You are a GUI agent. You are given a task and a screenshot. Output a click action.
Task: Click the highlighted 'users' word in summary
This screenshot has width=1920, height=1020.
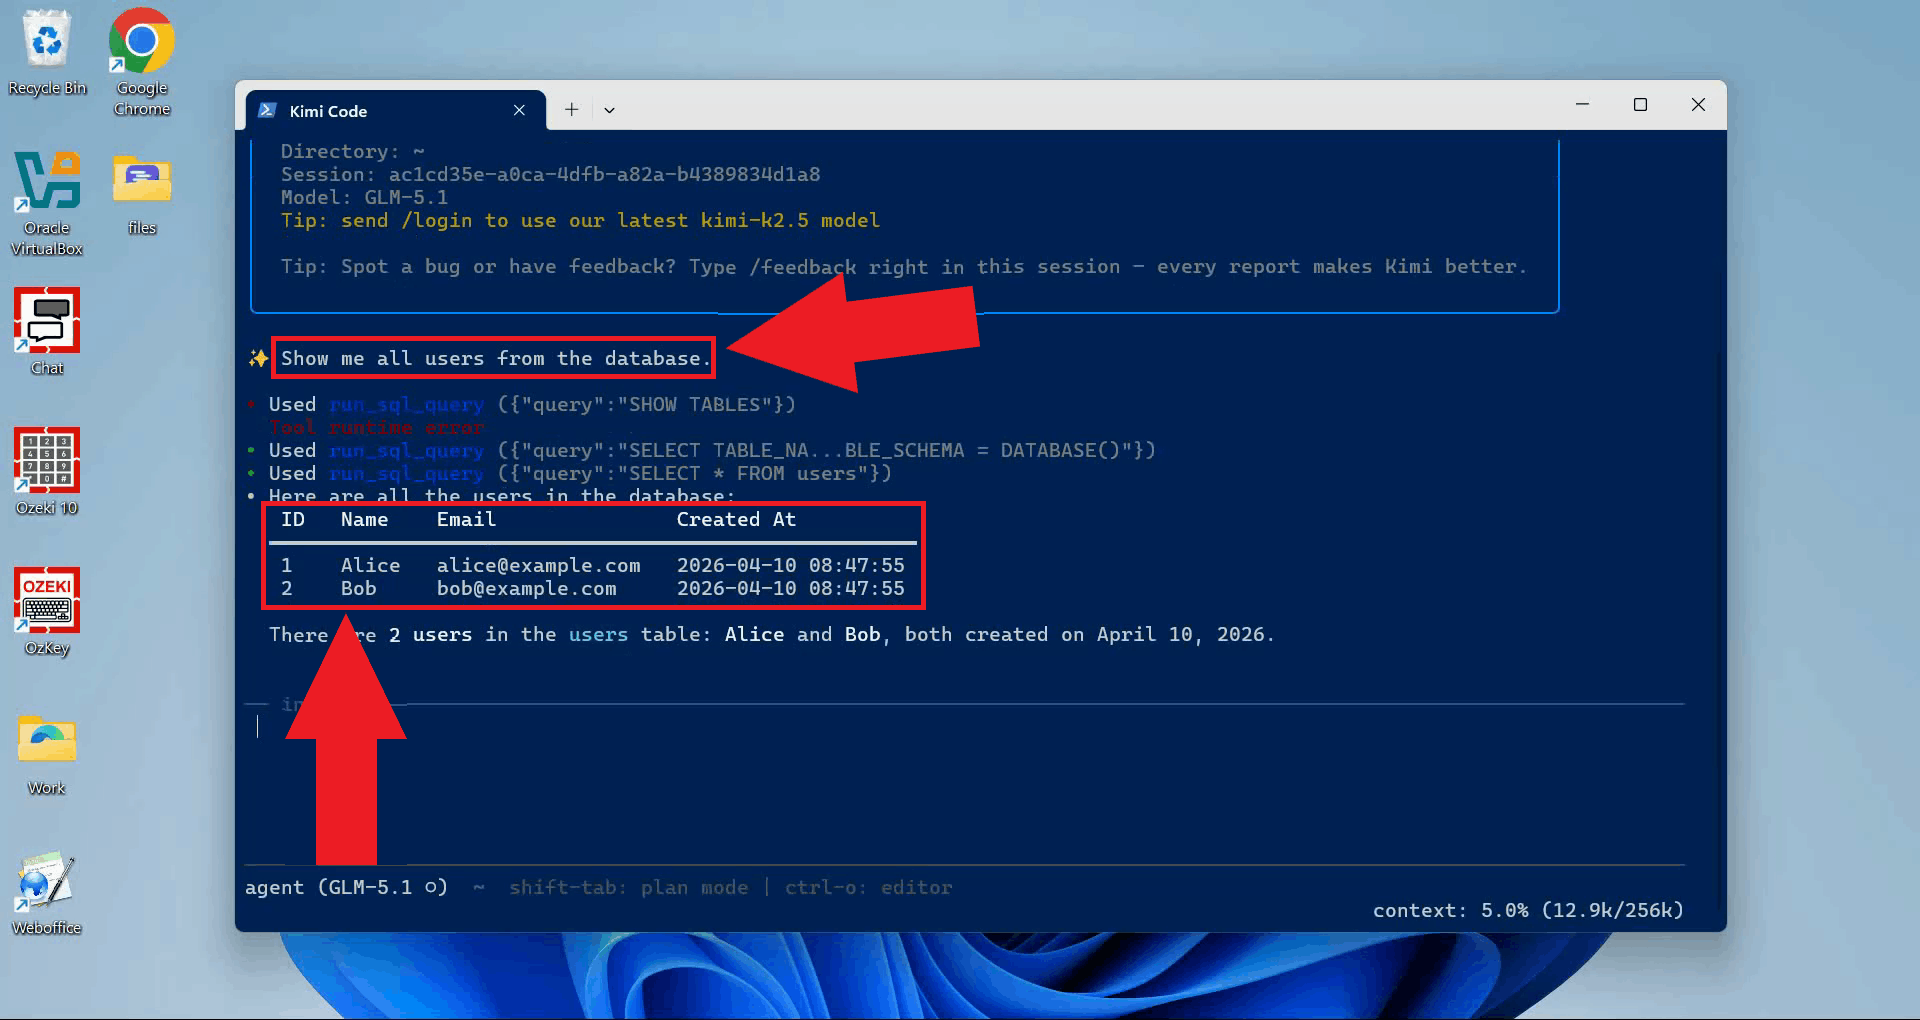(x=598, y=634)
